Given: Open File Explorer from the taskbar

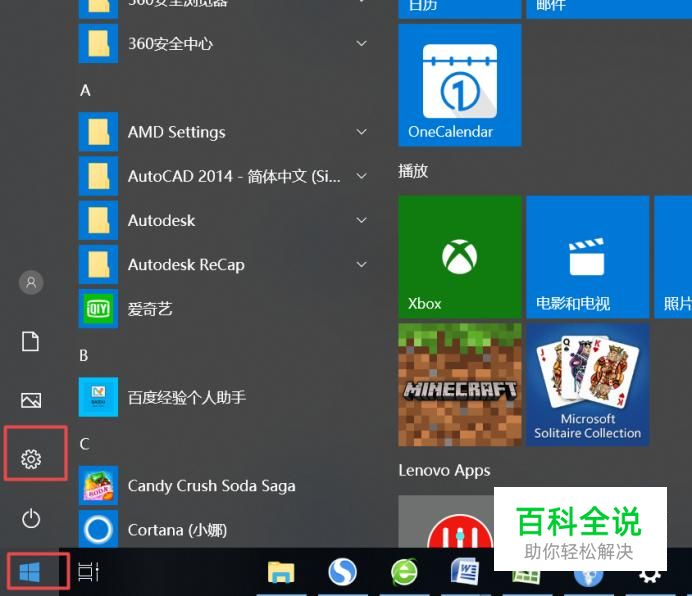Looking at the screenshot, I should [x=281, y=572].
